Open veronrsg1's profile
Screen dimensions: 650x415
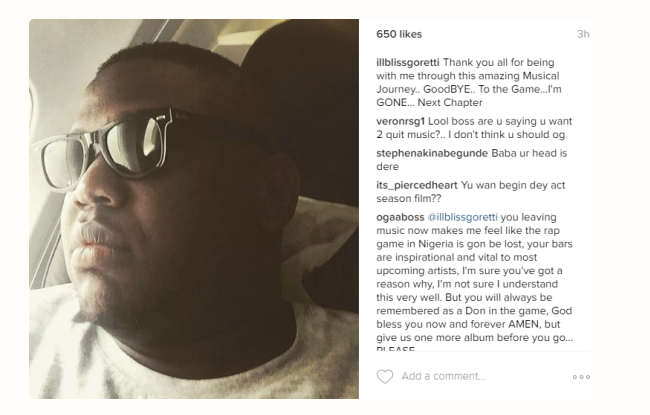(x=400, y=121)
